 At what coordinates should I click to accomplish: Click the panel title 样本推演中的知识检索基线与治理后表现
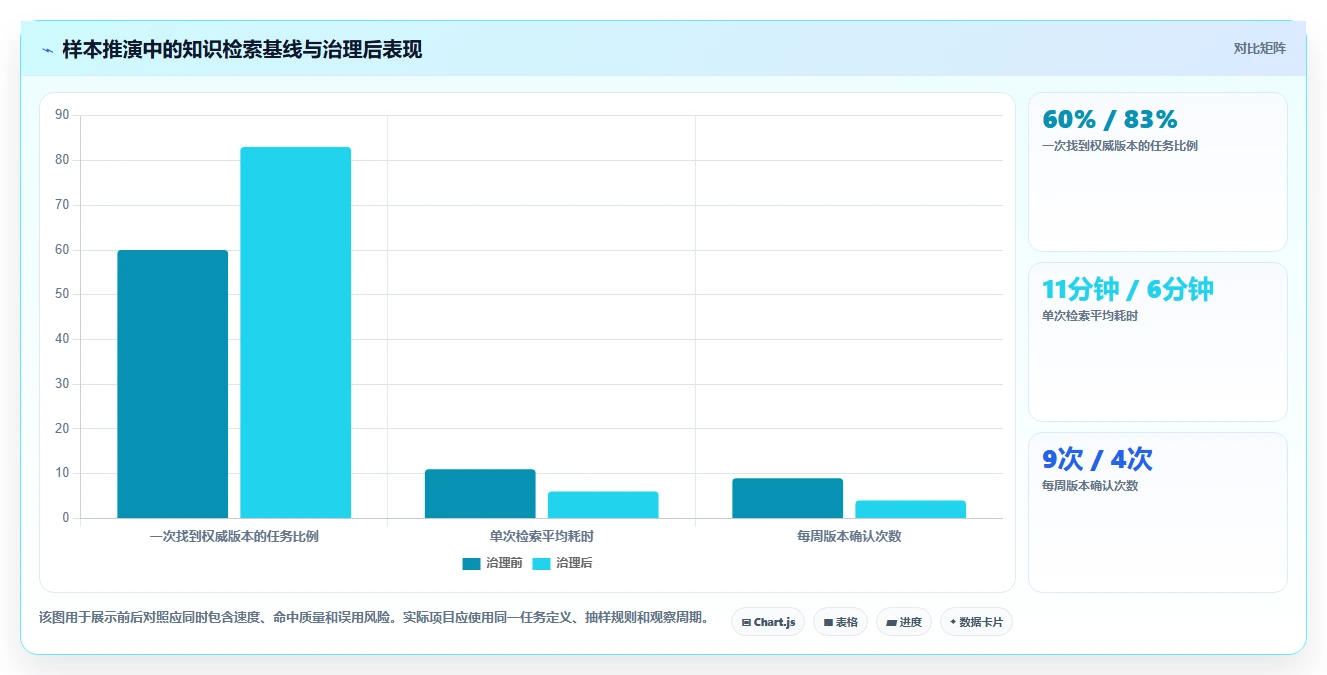pyautogui.click(x=242, y=50)
